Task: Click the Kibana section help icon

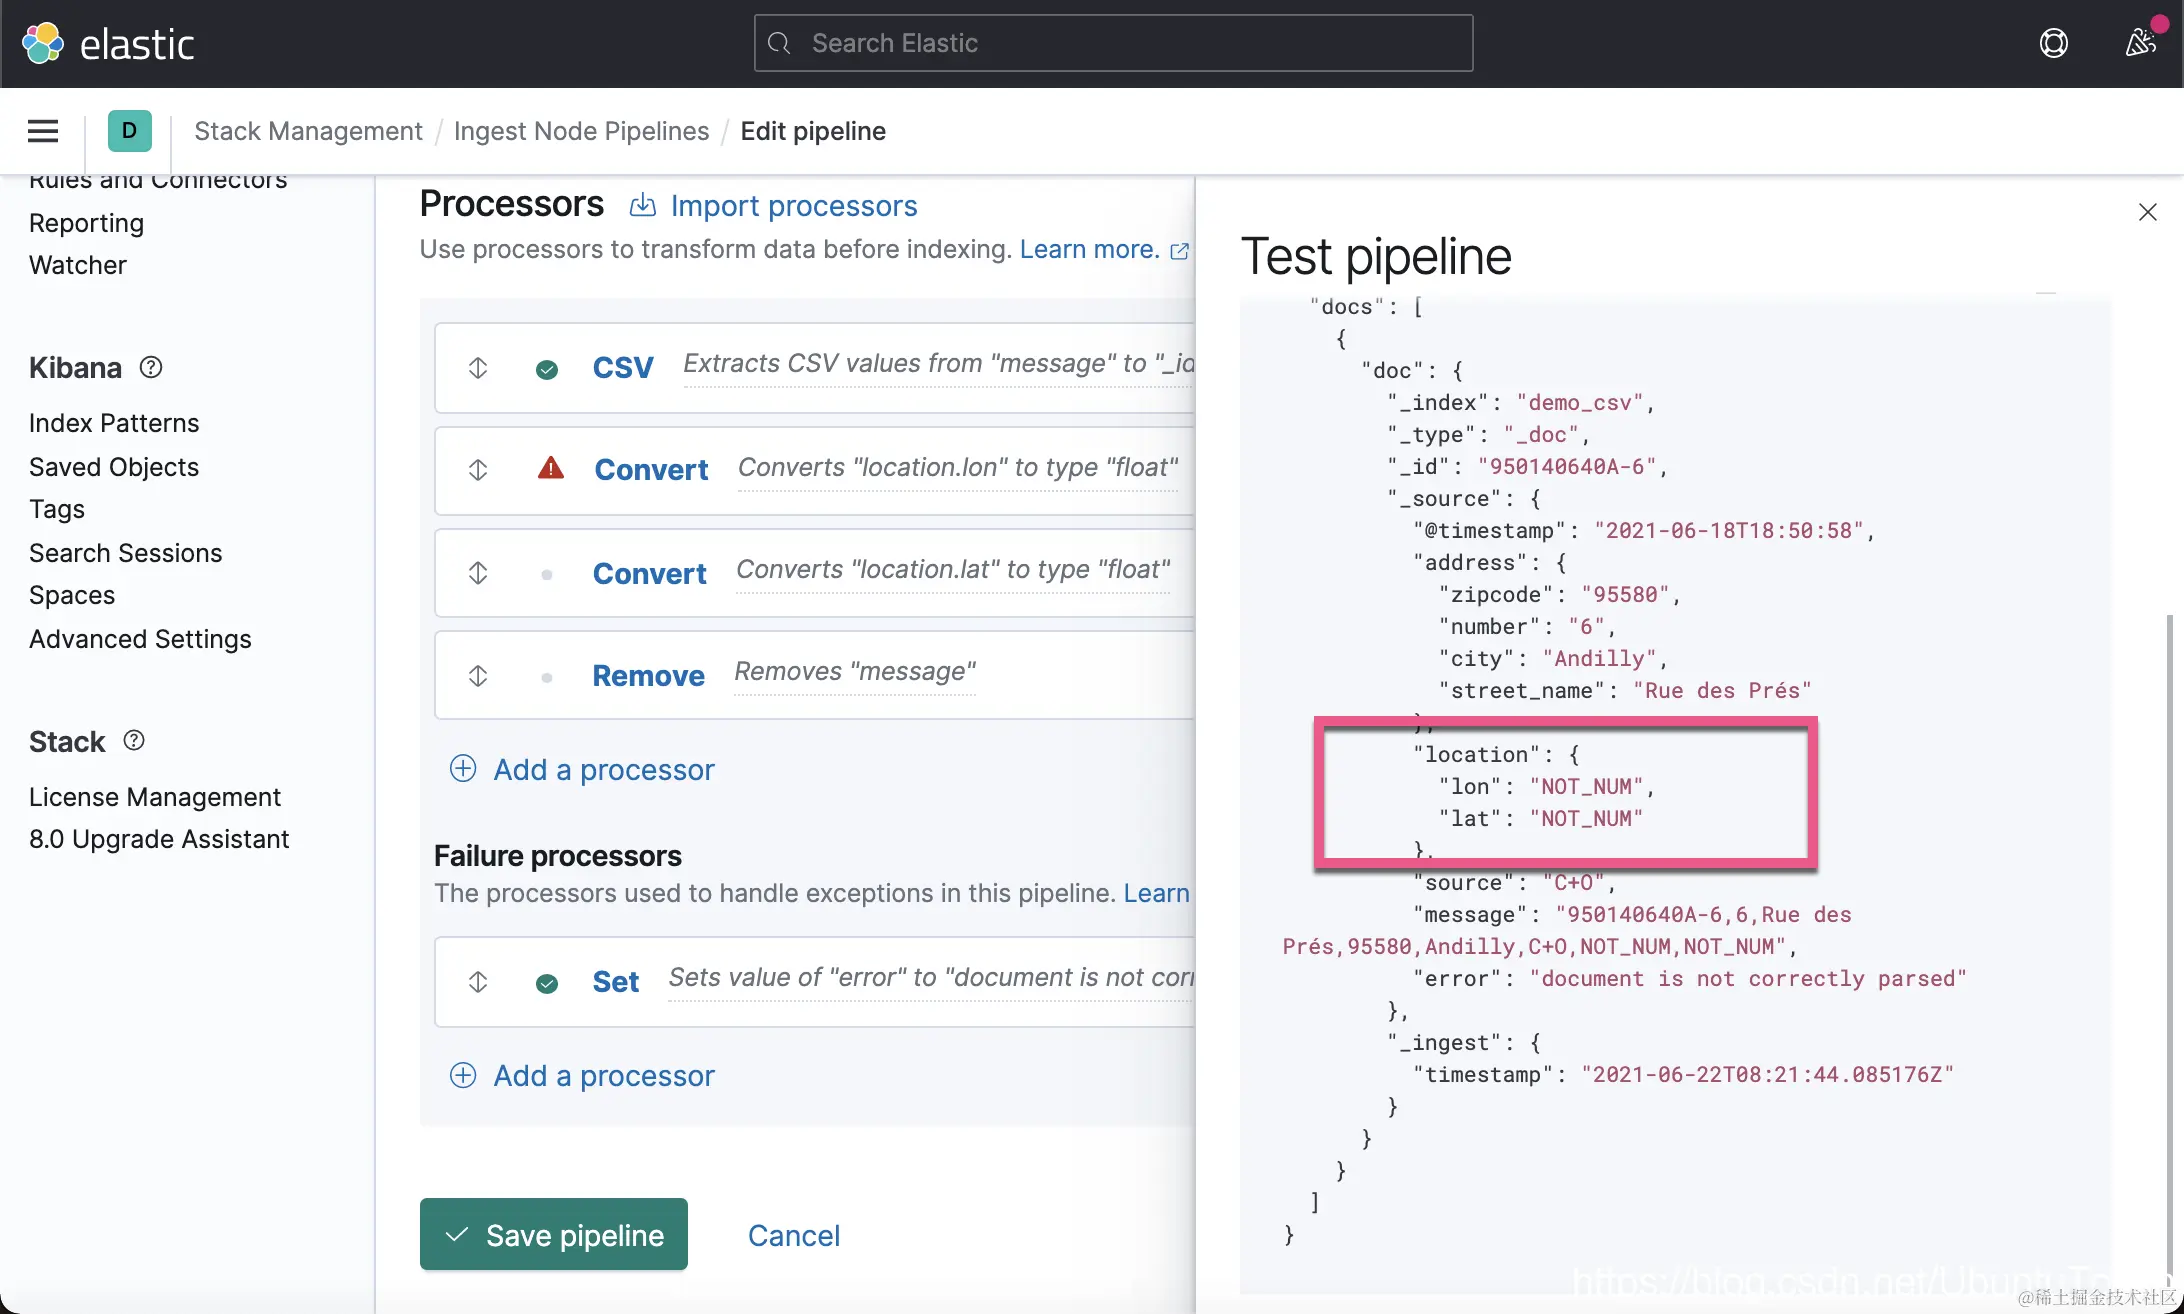Action: pos(151,368)
